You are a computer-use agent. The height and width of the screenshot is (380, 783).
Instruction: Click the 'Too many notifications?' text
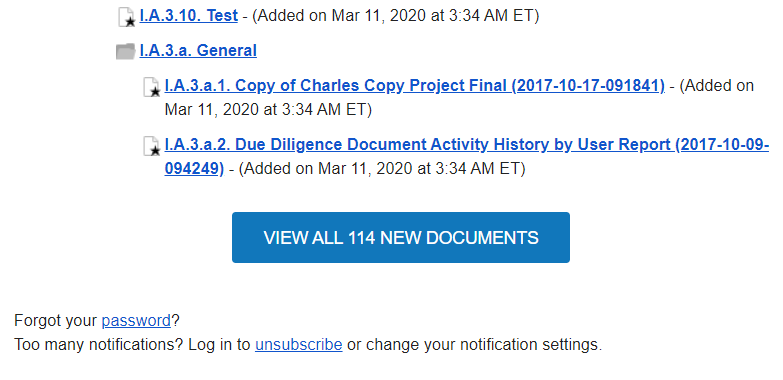pos(99,345)
